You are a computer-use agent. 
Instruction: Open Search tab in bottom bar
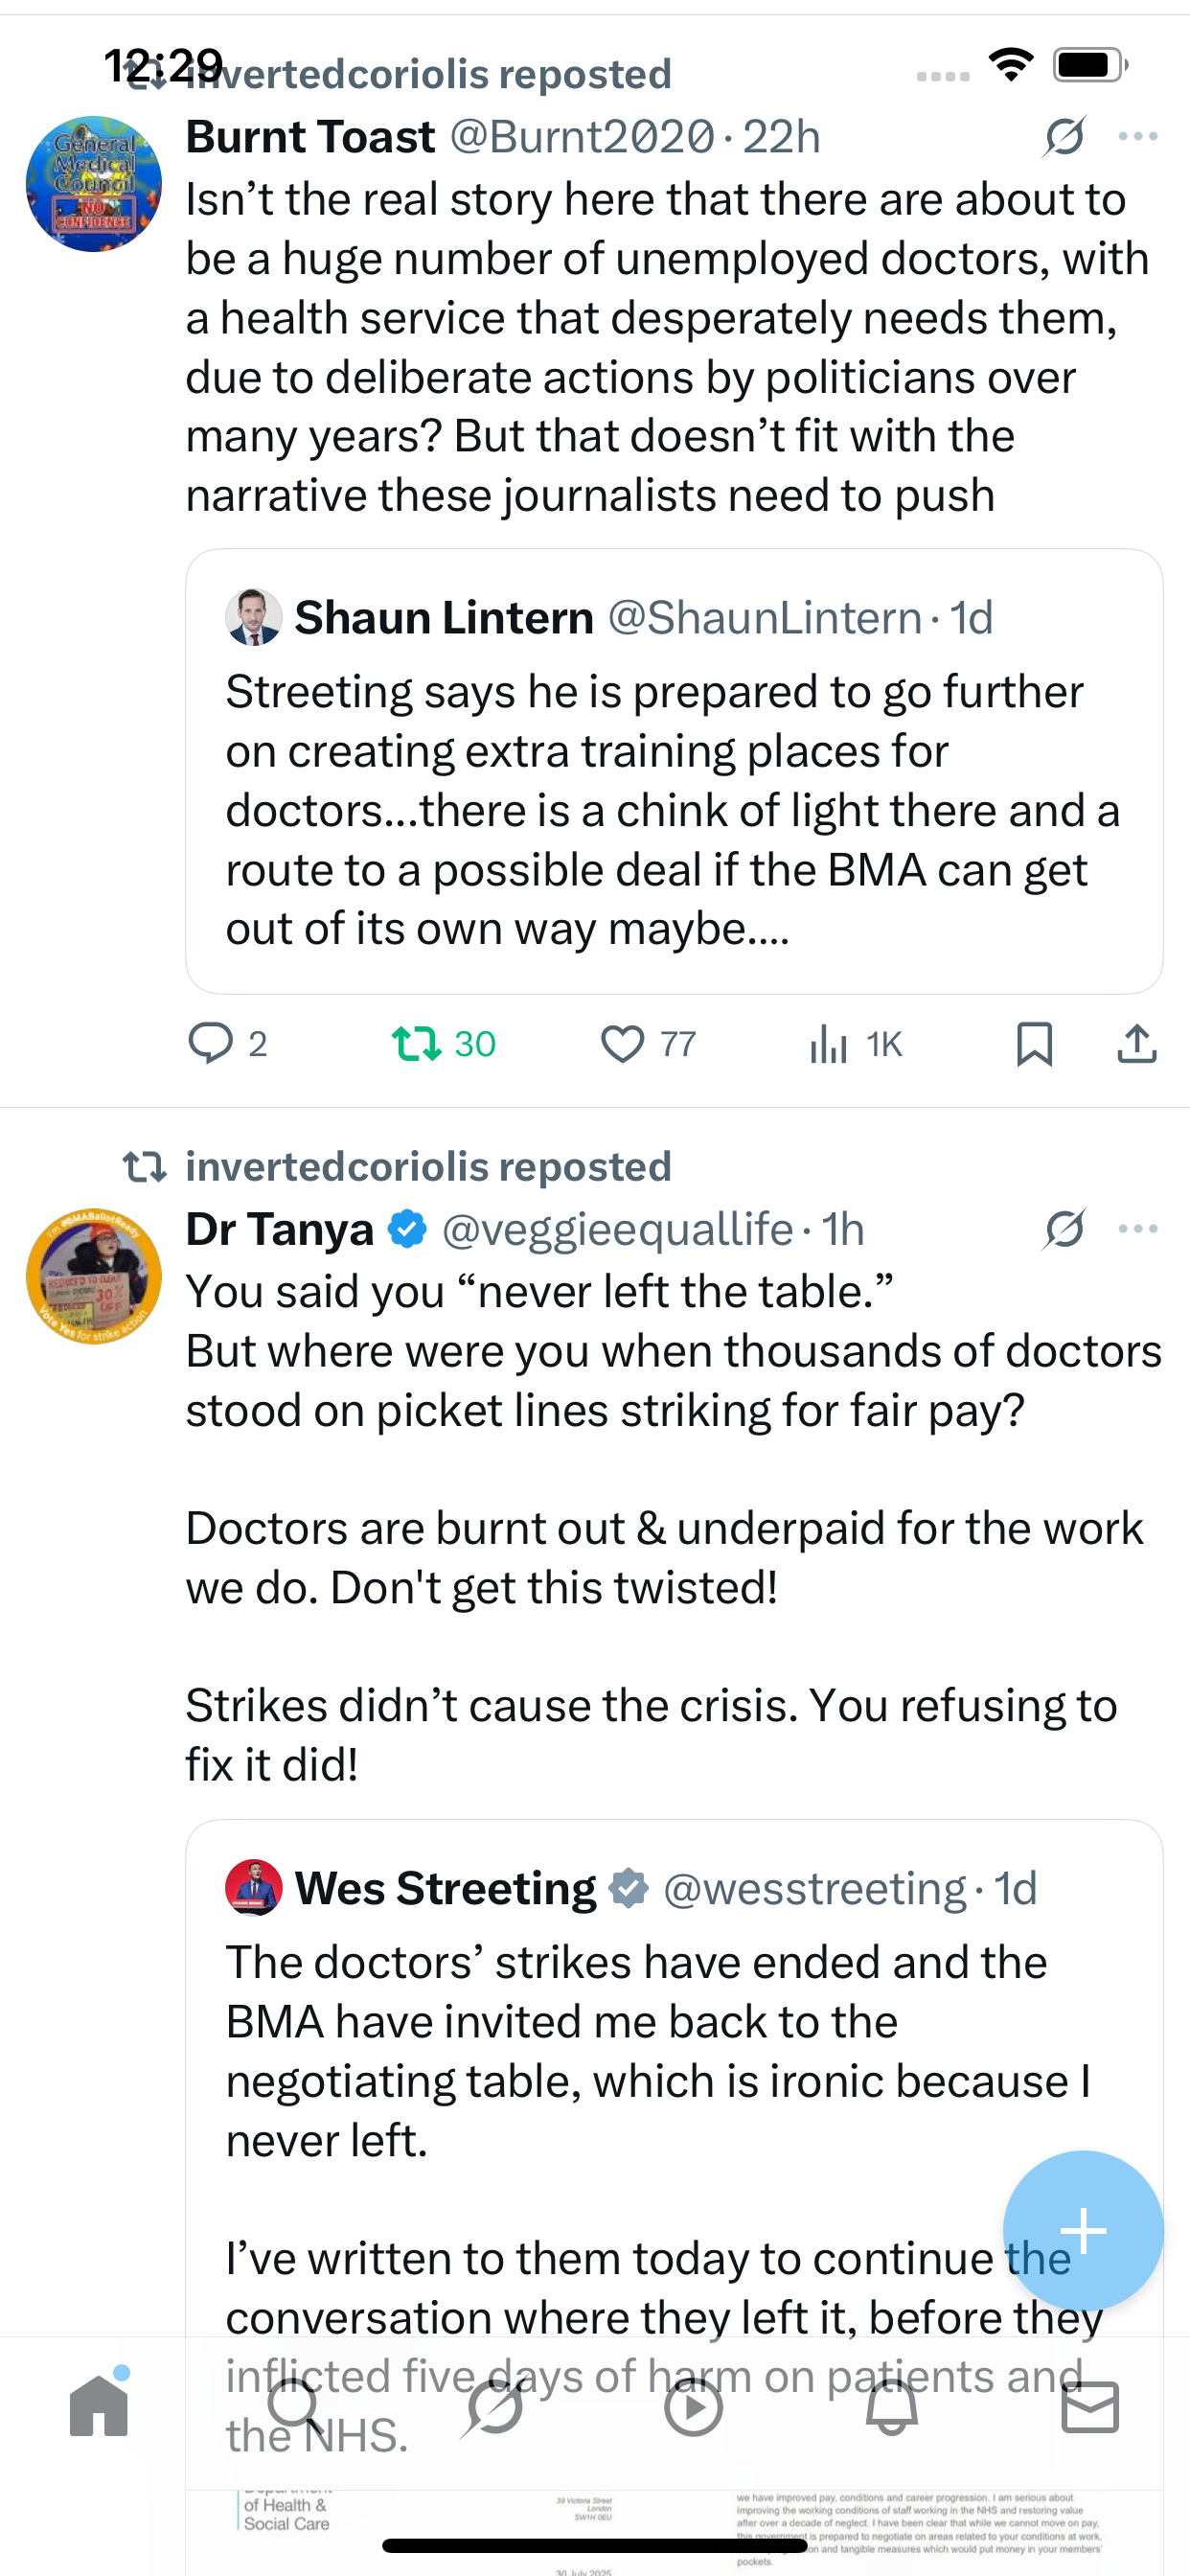[295, 2406]
